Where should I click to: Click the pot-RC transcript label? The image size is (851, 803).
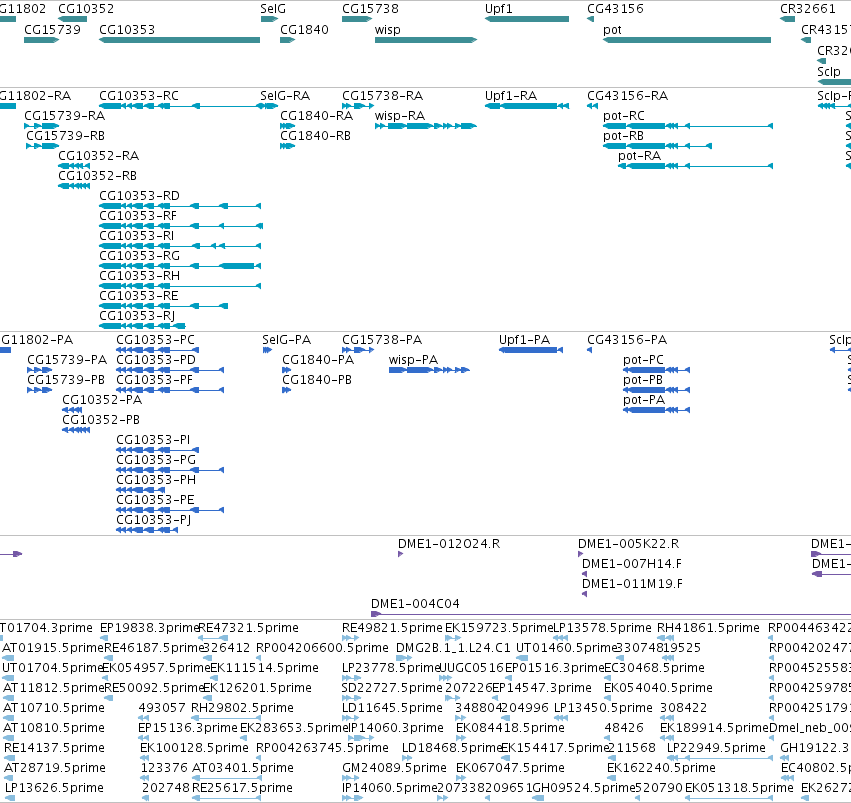click(x=624, y=116)
